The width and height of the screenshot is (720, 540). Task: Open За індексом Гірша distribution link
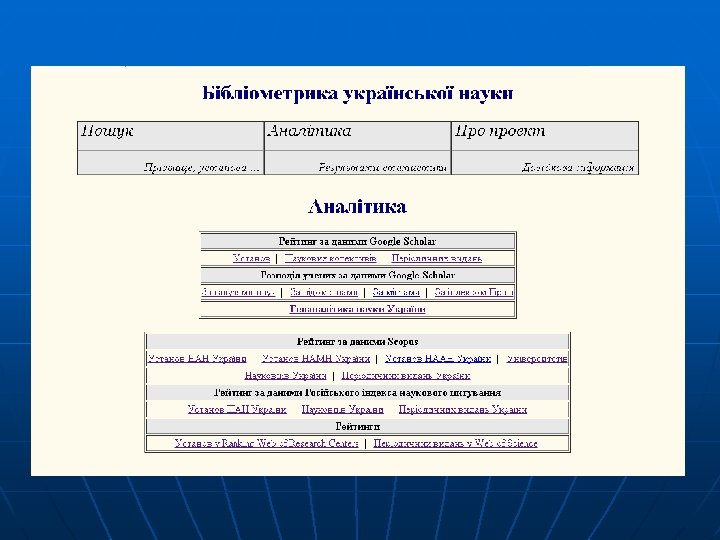coord(473,292)
